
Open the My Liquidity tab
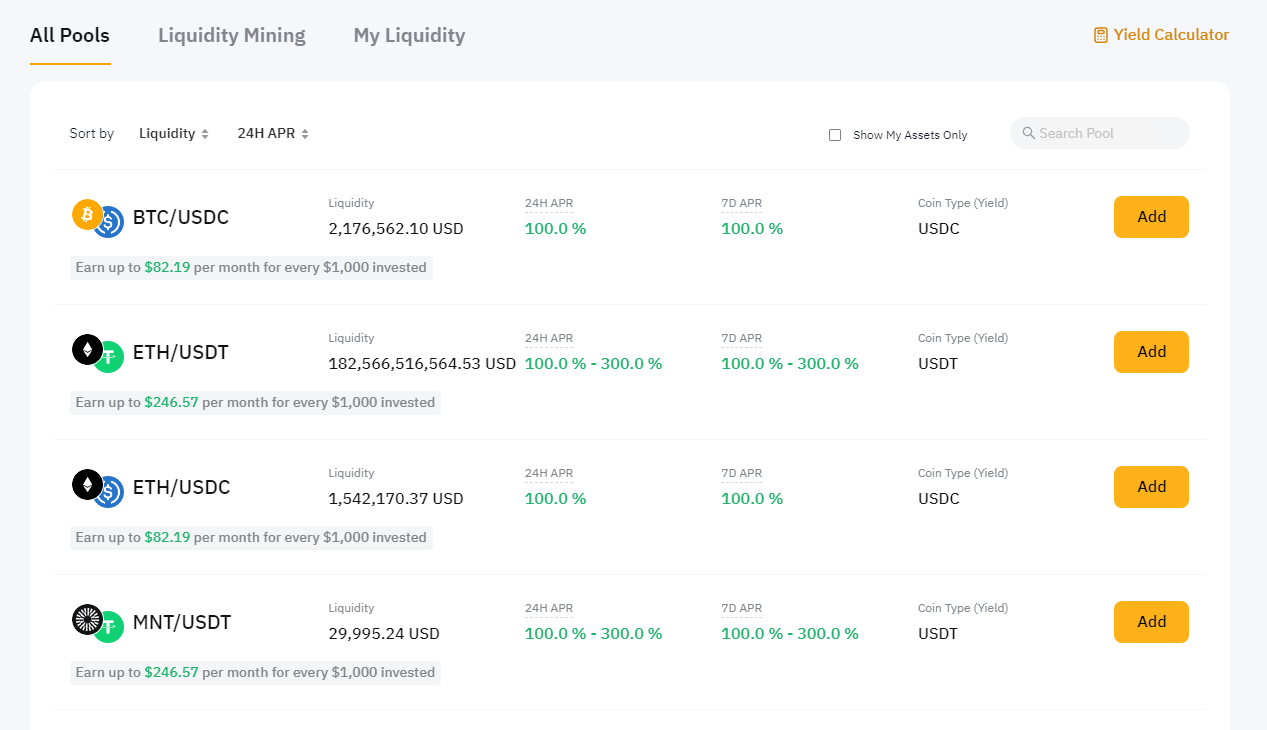coord(409,35)
